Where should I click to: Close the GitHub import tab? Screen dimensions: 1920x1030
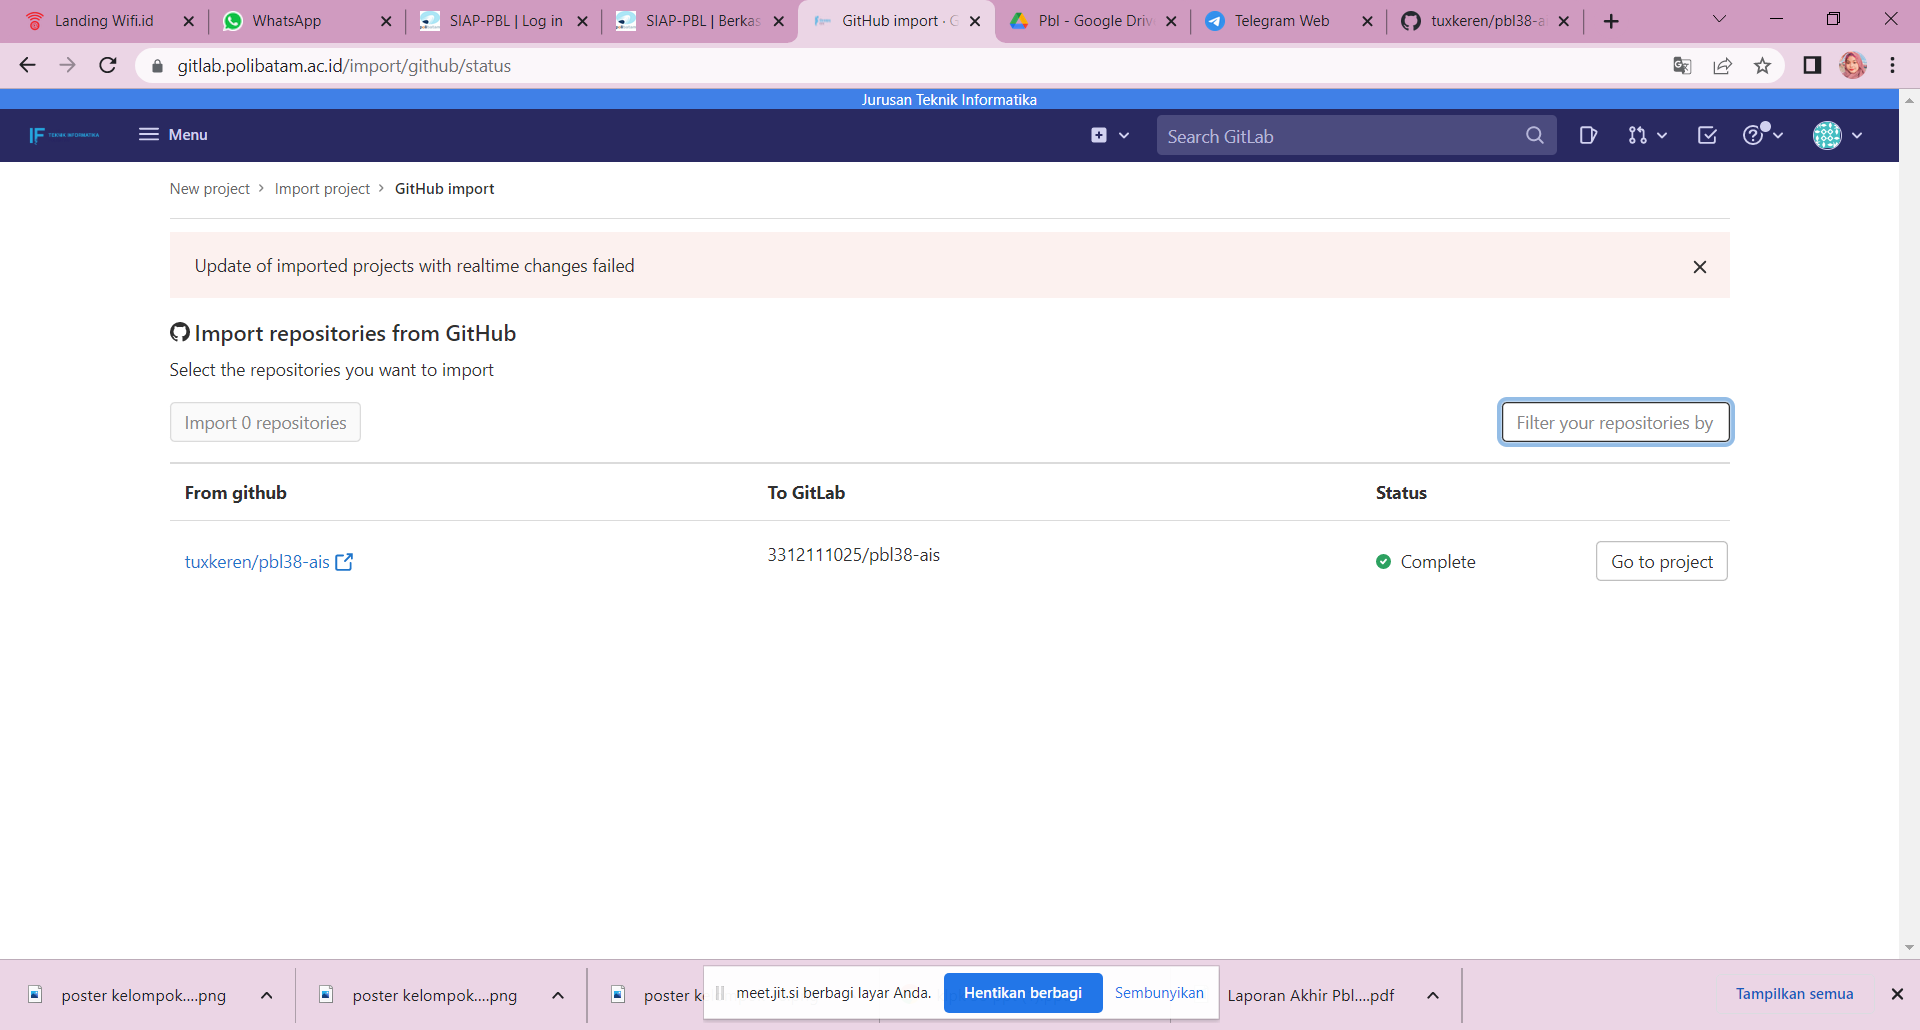click(975, 21)
